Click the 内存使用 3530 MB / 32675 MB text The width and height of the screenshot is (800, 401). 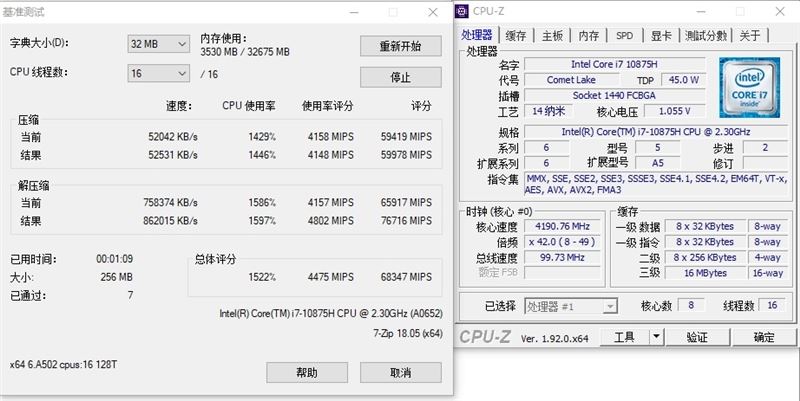(x=245, y=52)
